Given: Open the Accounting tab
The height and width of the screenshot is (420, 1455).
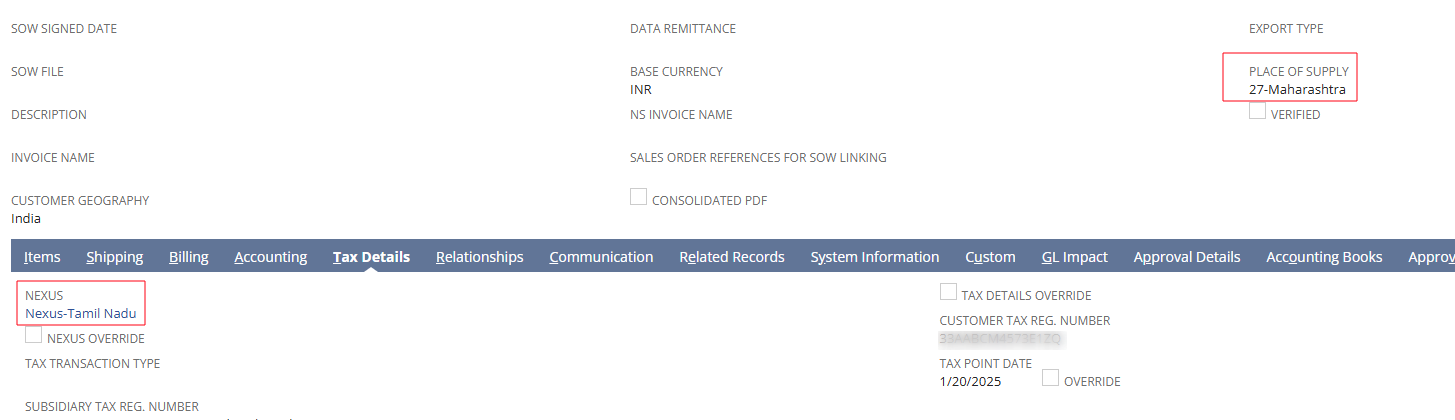Looking at the screenshot, I should point(271,257).
